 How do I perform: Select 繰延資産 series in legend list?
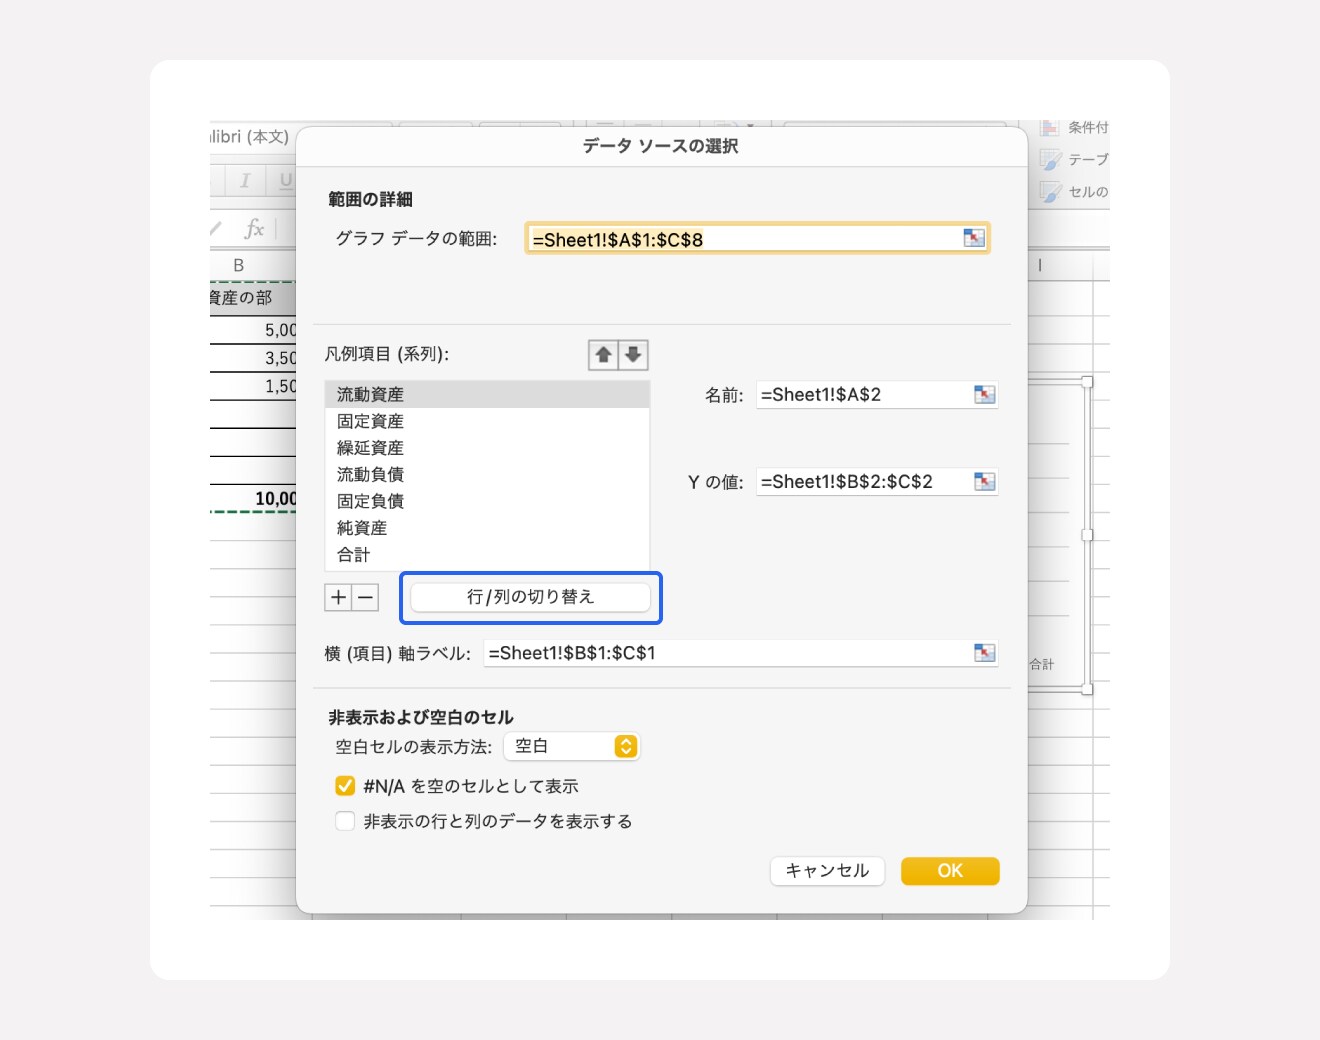click(487, 448)
